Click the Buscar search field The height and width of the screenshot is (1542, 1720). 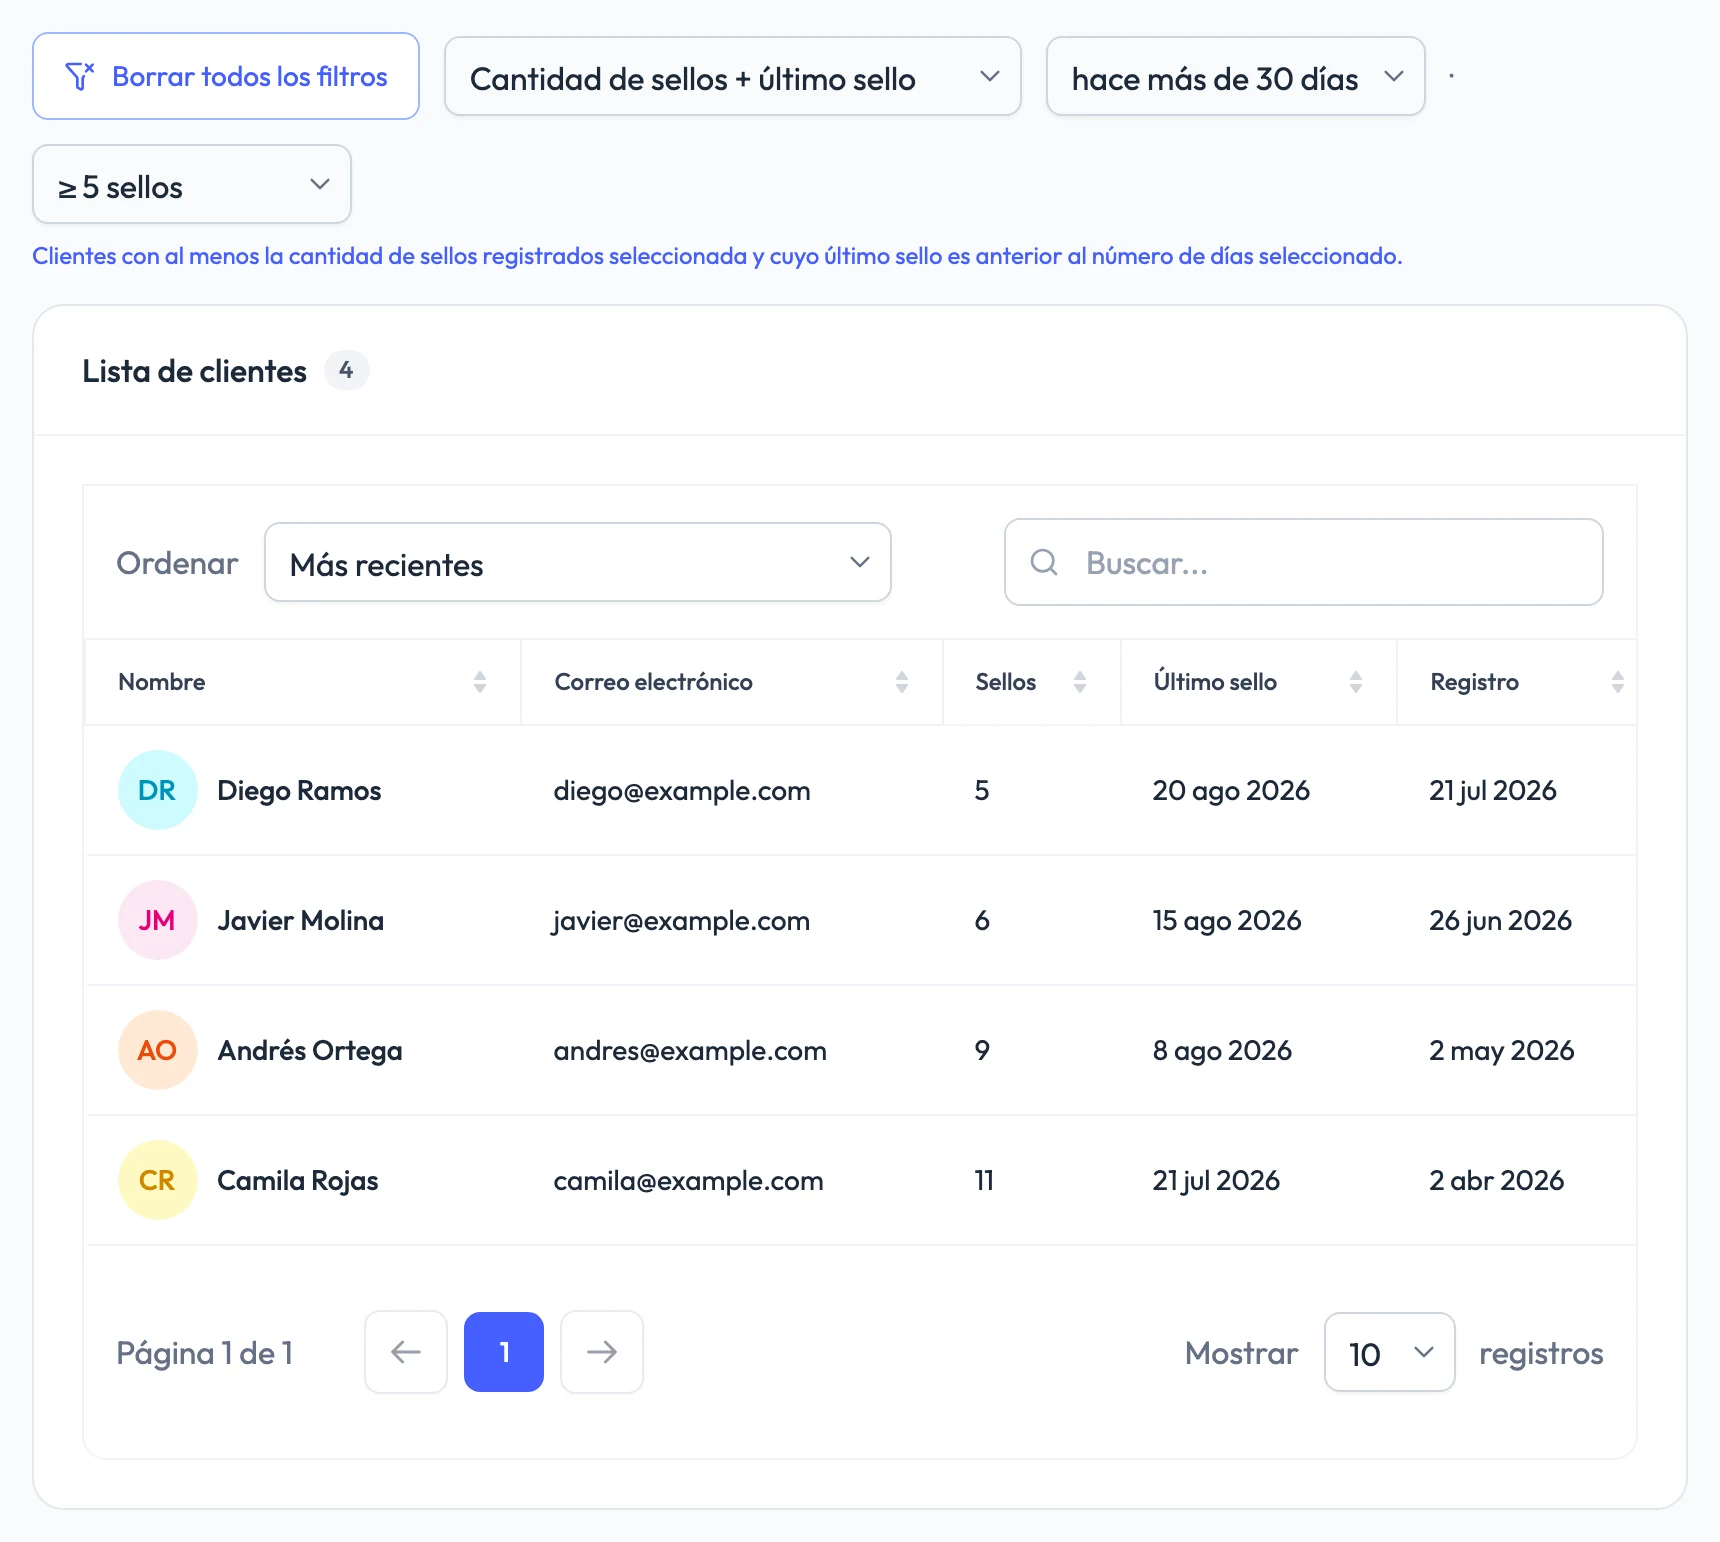coord(1304,562)
